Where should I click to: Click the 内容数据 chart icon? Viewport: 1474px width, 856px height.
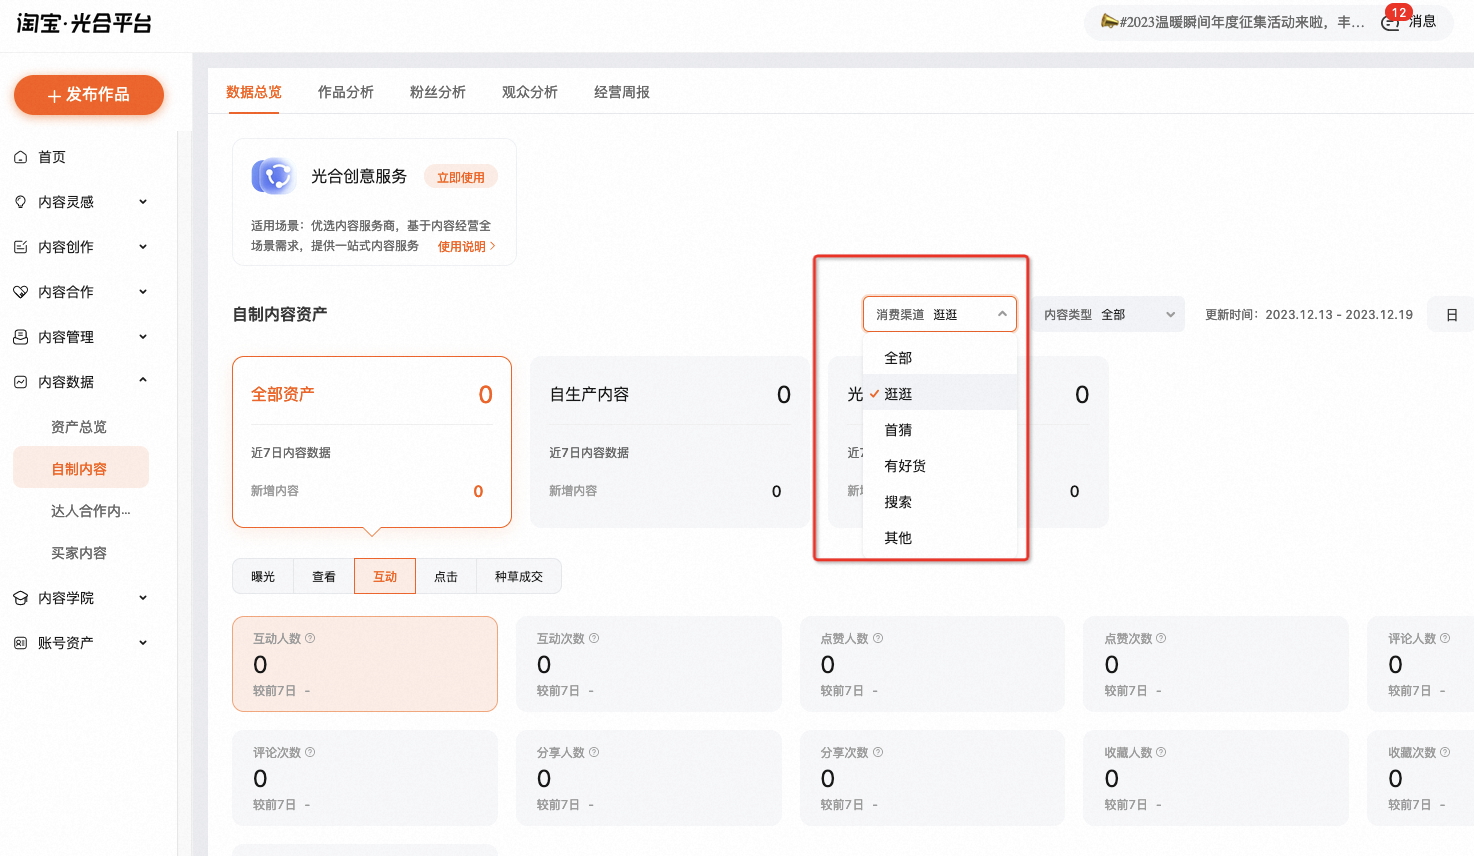pyautogui.click(x=20, y=382)
